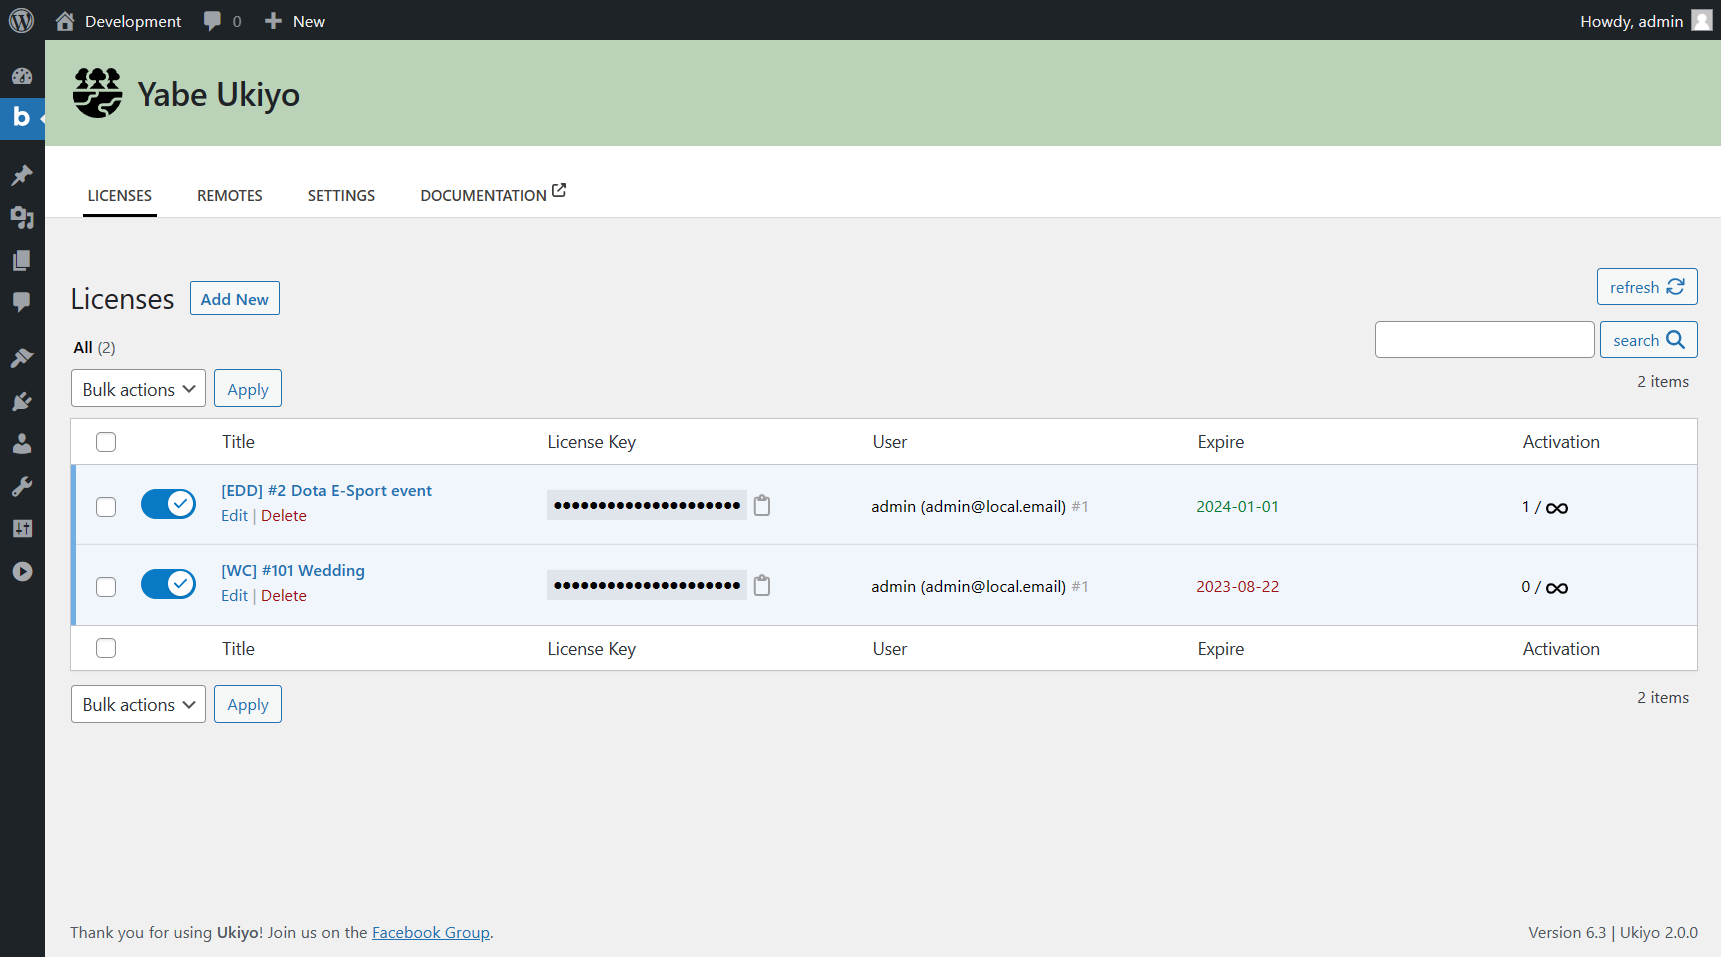Copy the Dota E-Sport license key
This screenshot has height=957, width=1721.
click(x=762, y=506)
